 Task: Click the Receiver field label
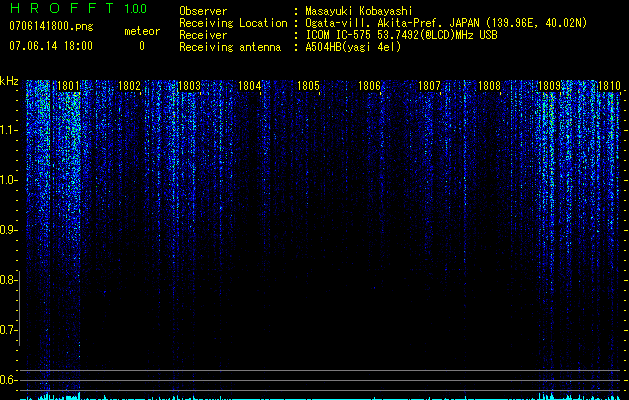[x=203, y=35]
